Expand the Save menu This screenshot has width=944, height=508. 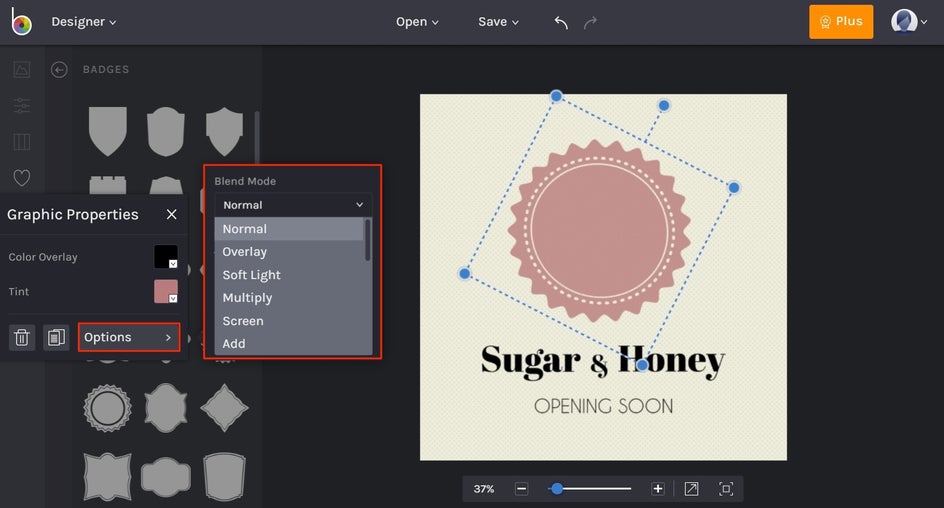pos(498,22)
